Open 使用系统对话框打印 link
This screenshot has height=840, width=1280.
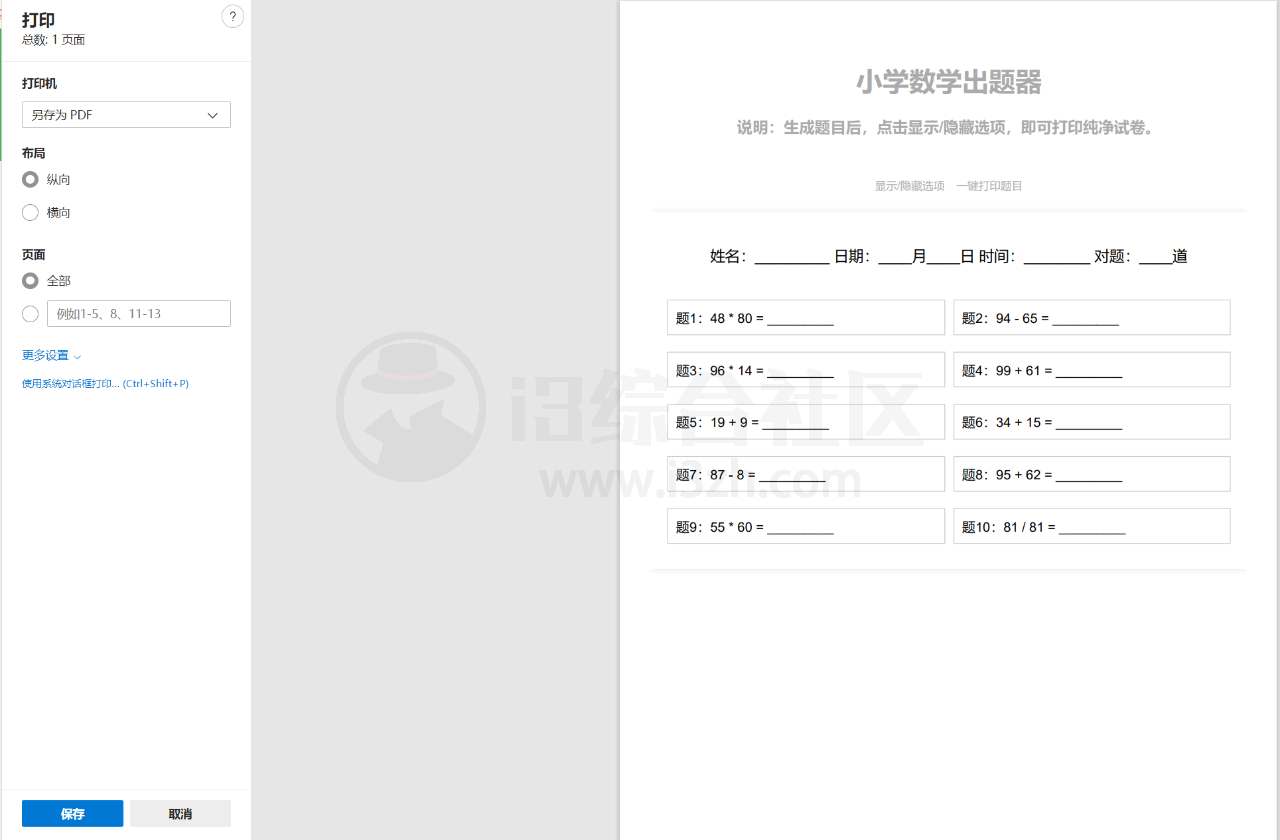point(105,383)
